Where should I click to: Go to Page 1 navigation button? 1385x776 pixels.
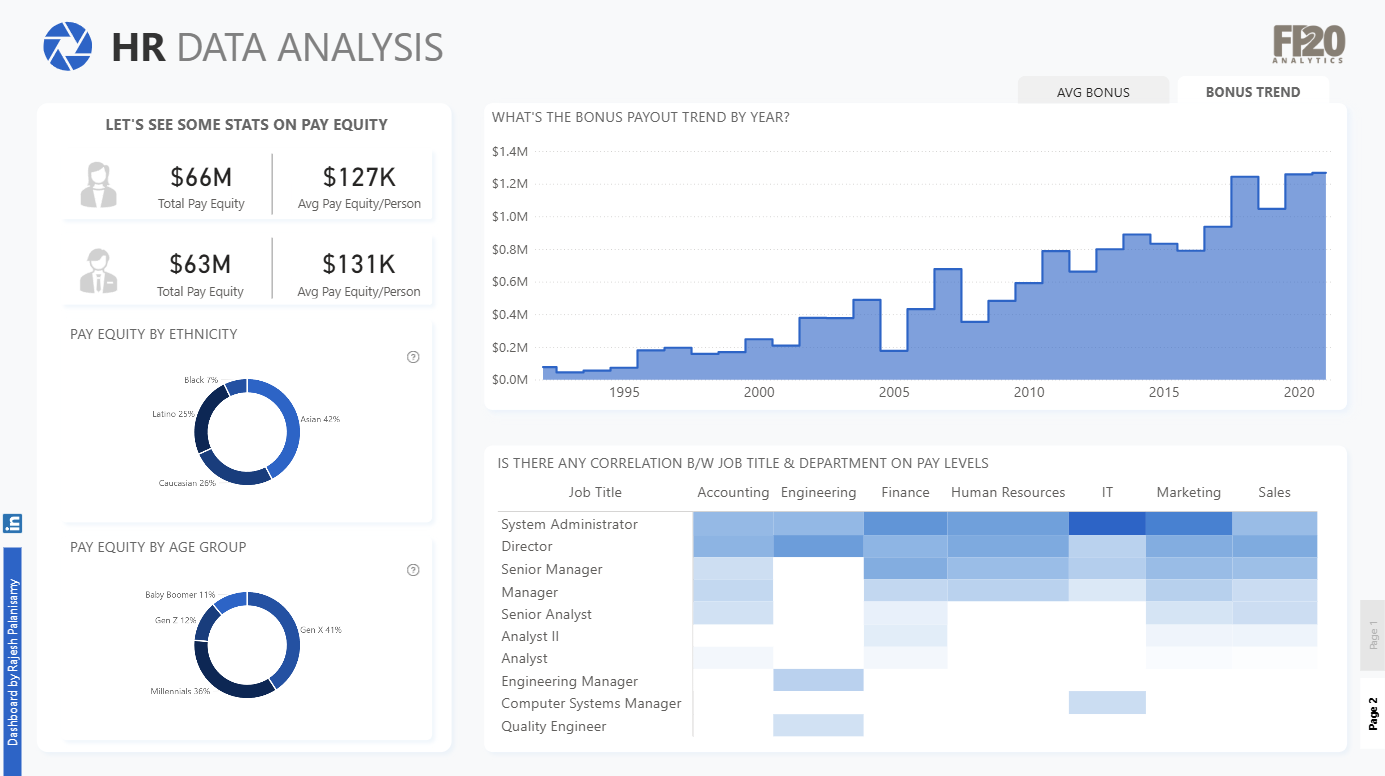click(1373, 635)
